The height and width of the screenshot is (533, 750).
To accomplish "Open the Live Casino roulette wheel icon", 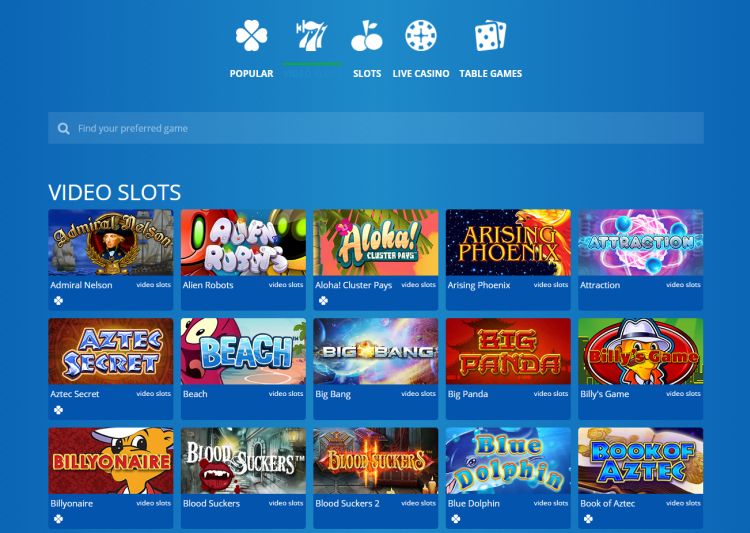I will [x=421, y=35].
